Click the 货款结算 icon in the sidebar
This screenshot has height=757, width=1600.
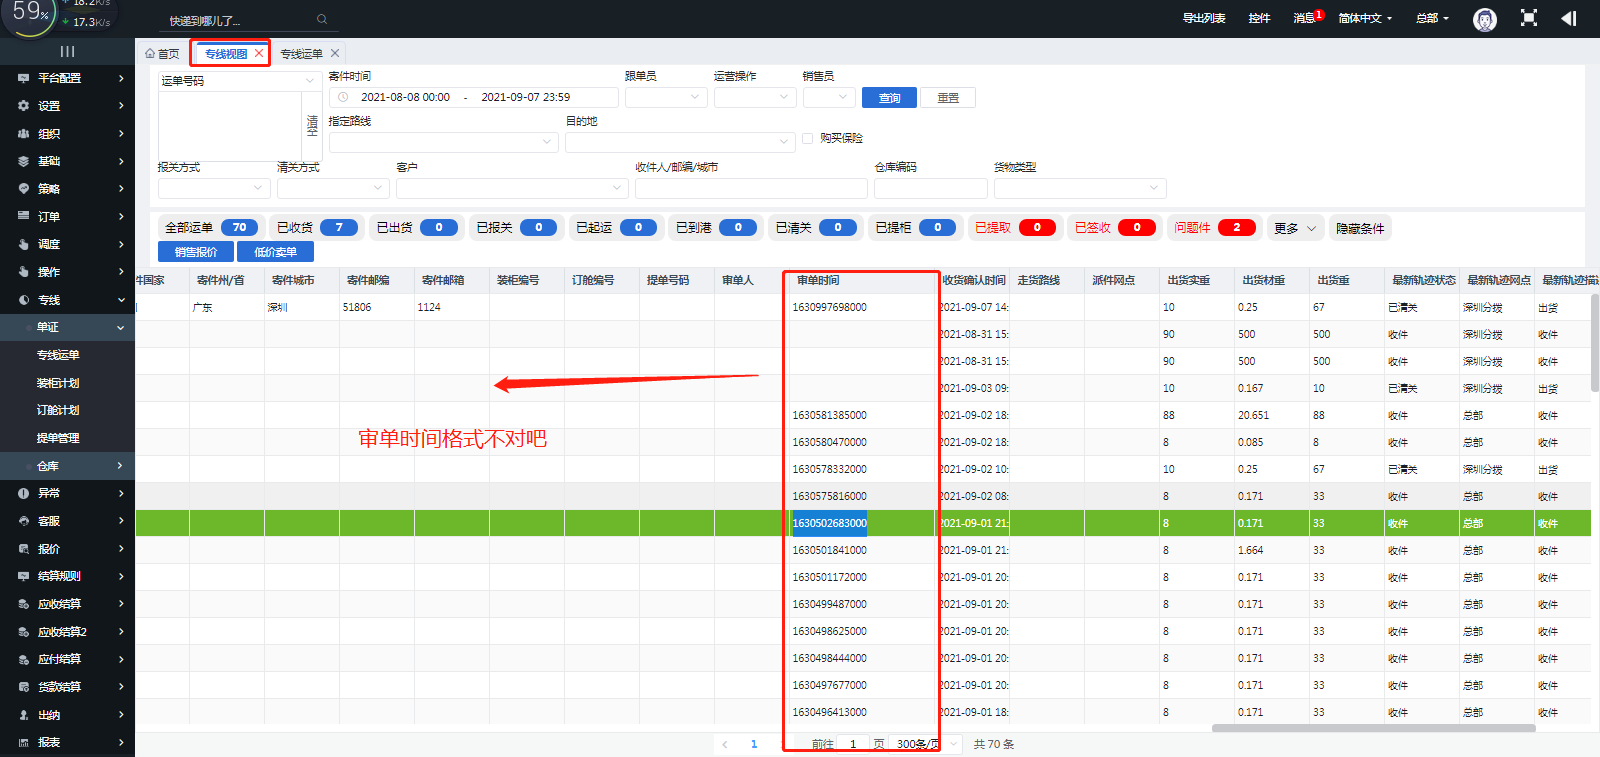[24, 687]
